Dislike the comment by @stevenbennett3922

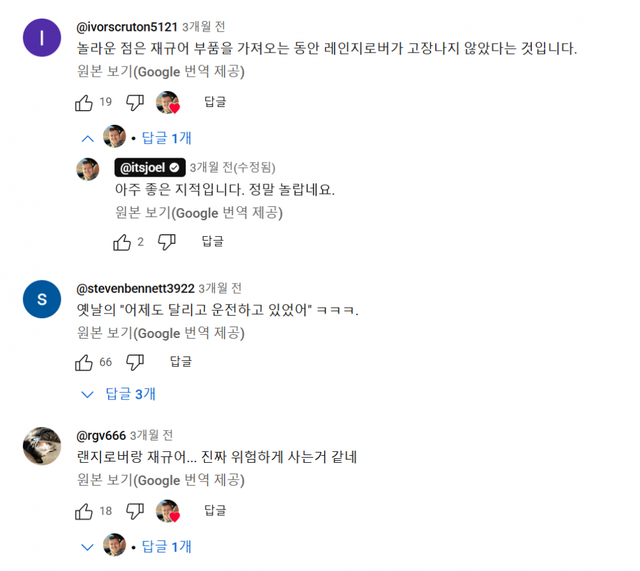click(135, 362)
